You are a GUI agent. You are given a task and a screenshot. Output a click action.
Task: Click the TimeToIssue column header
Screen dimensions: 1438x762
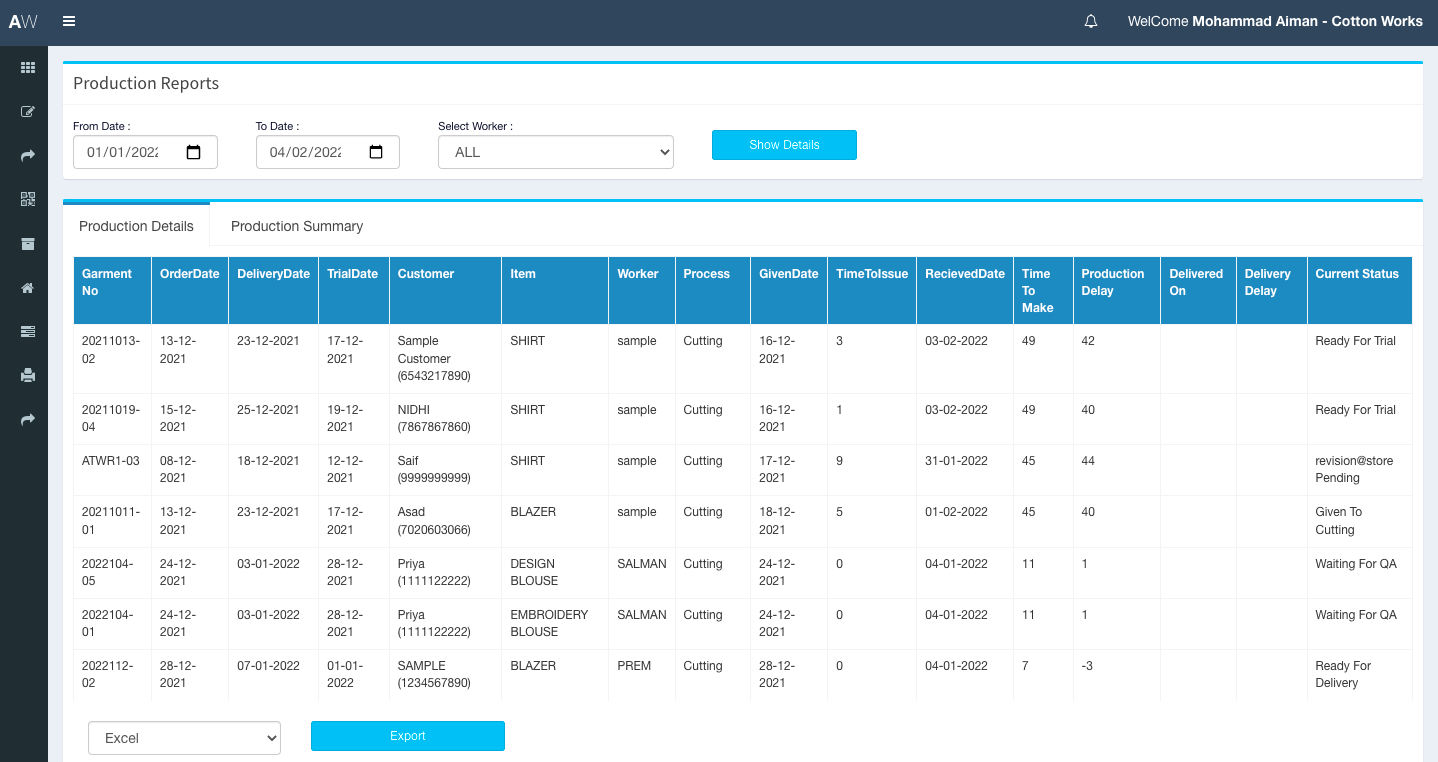[872, 290]
